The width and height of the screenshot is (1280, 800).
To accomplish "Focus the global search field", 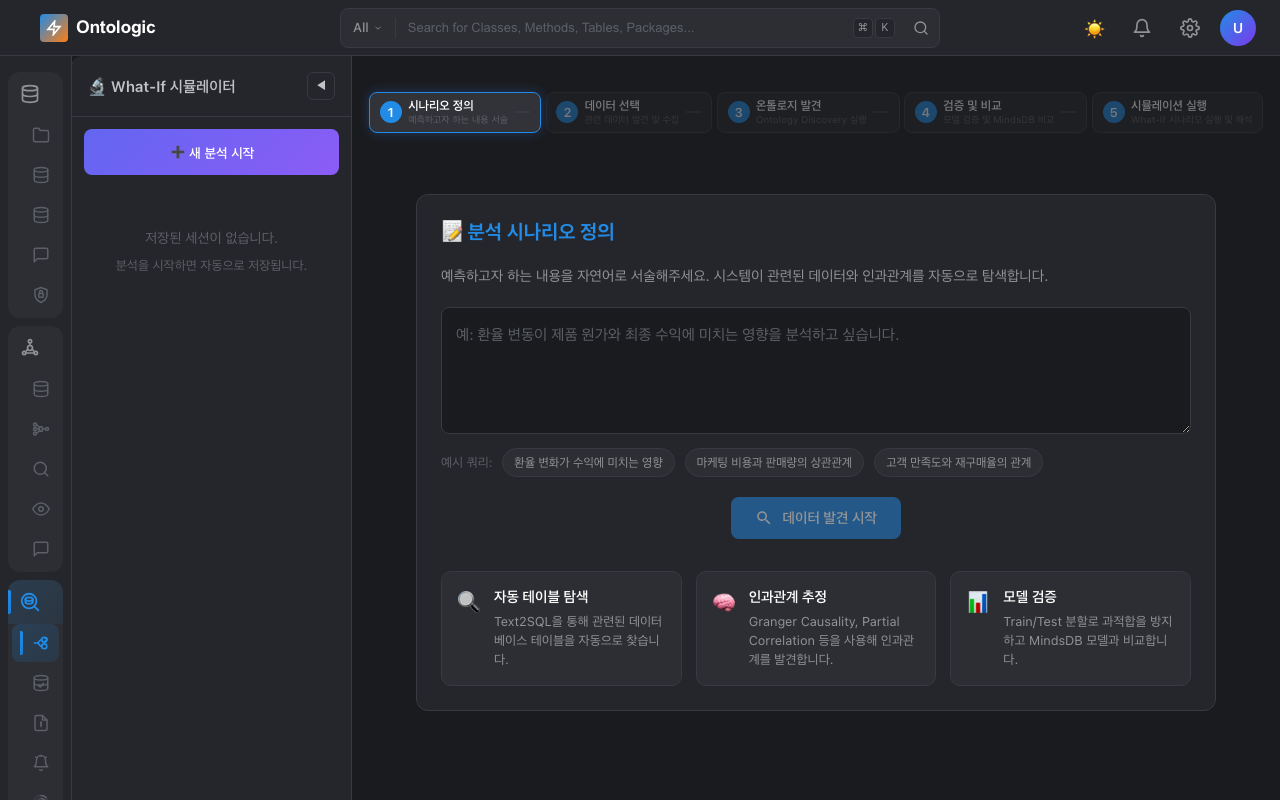I will pyautogui.click(x=625, y=28).
